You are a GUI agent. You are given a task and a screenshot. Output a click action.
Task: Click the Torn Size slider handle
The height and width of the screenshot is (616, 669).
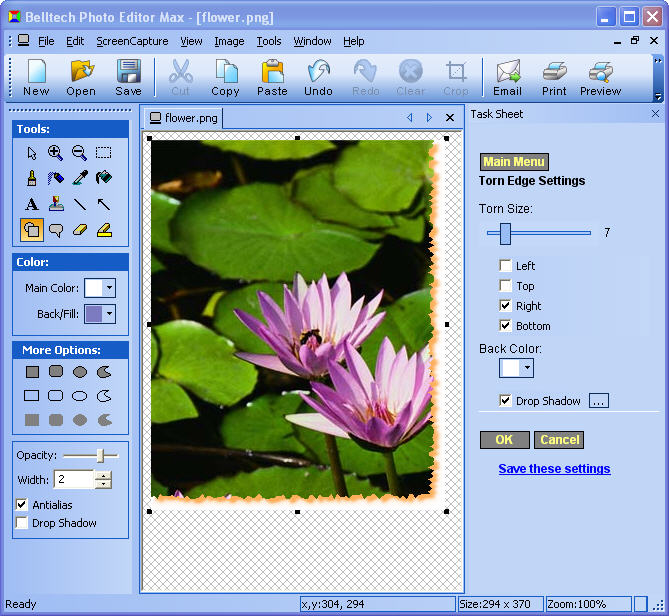506,233
